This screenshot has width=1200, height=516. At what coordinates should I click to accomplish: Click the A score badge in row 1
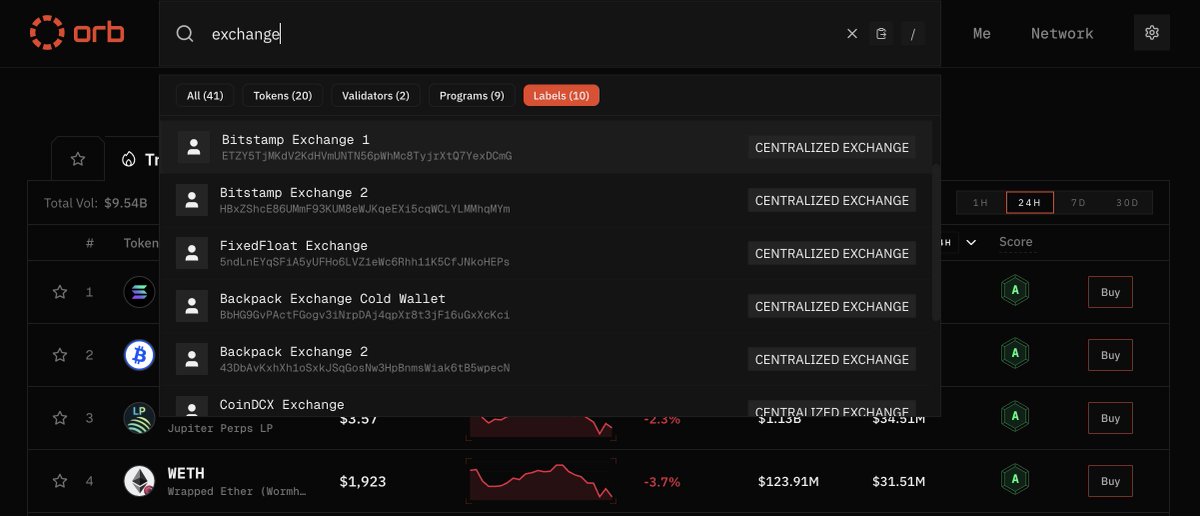[1015, 292]
